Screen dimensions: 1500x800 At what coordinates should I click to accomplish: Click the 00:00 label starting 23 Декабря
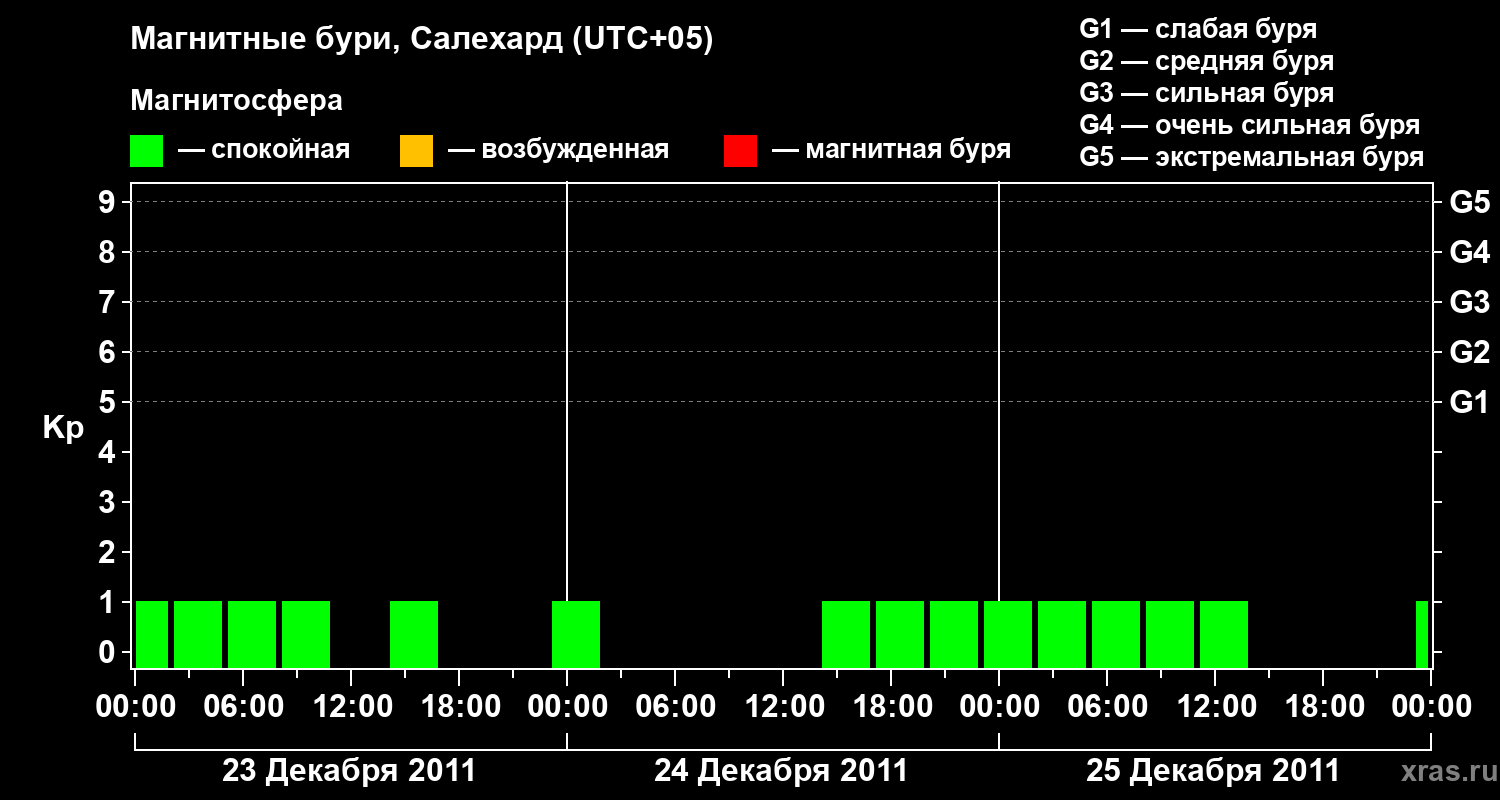click(x=134, y=707)
